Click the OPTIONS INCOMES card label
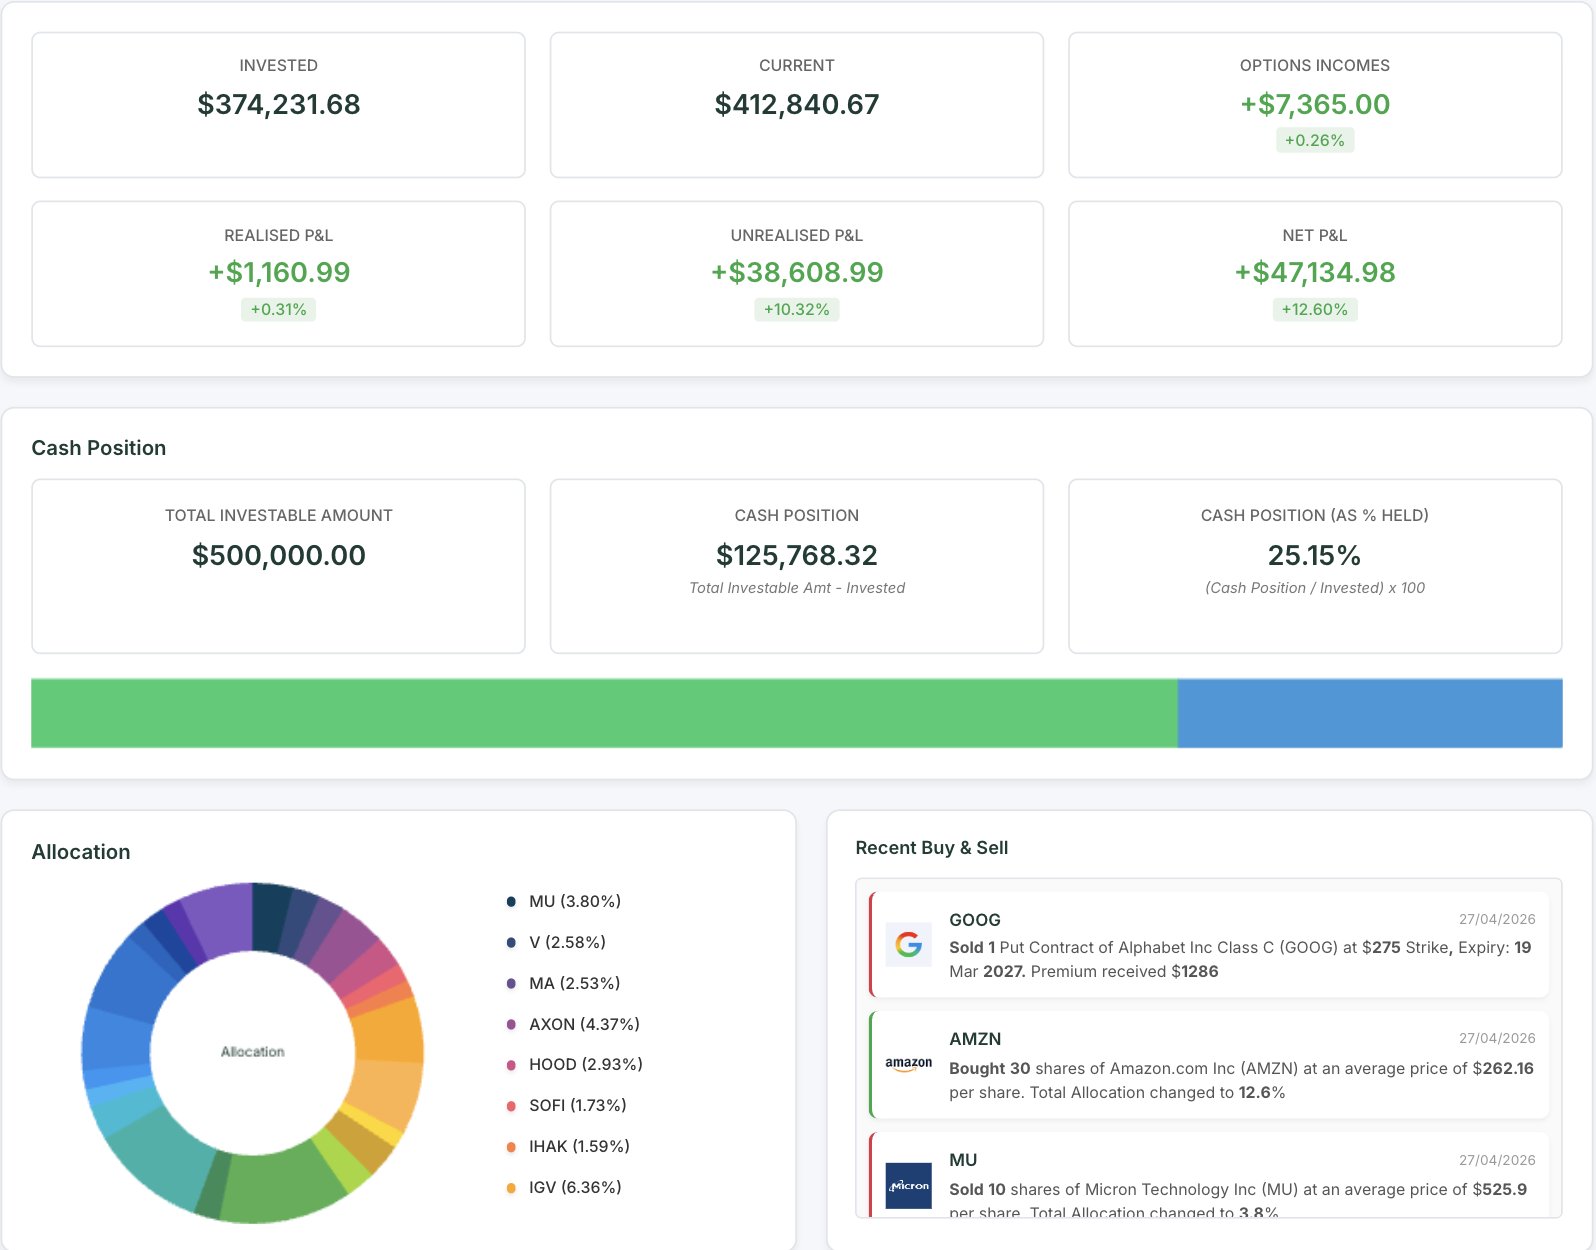The width and height of the screenshot is (1596, 1250). [x=1315, y=65]
